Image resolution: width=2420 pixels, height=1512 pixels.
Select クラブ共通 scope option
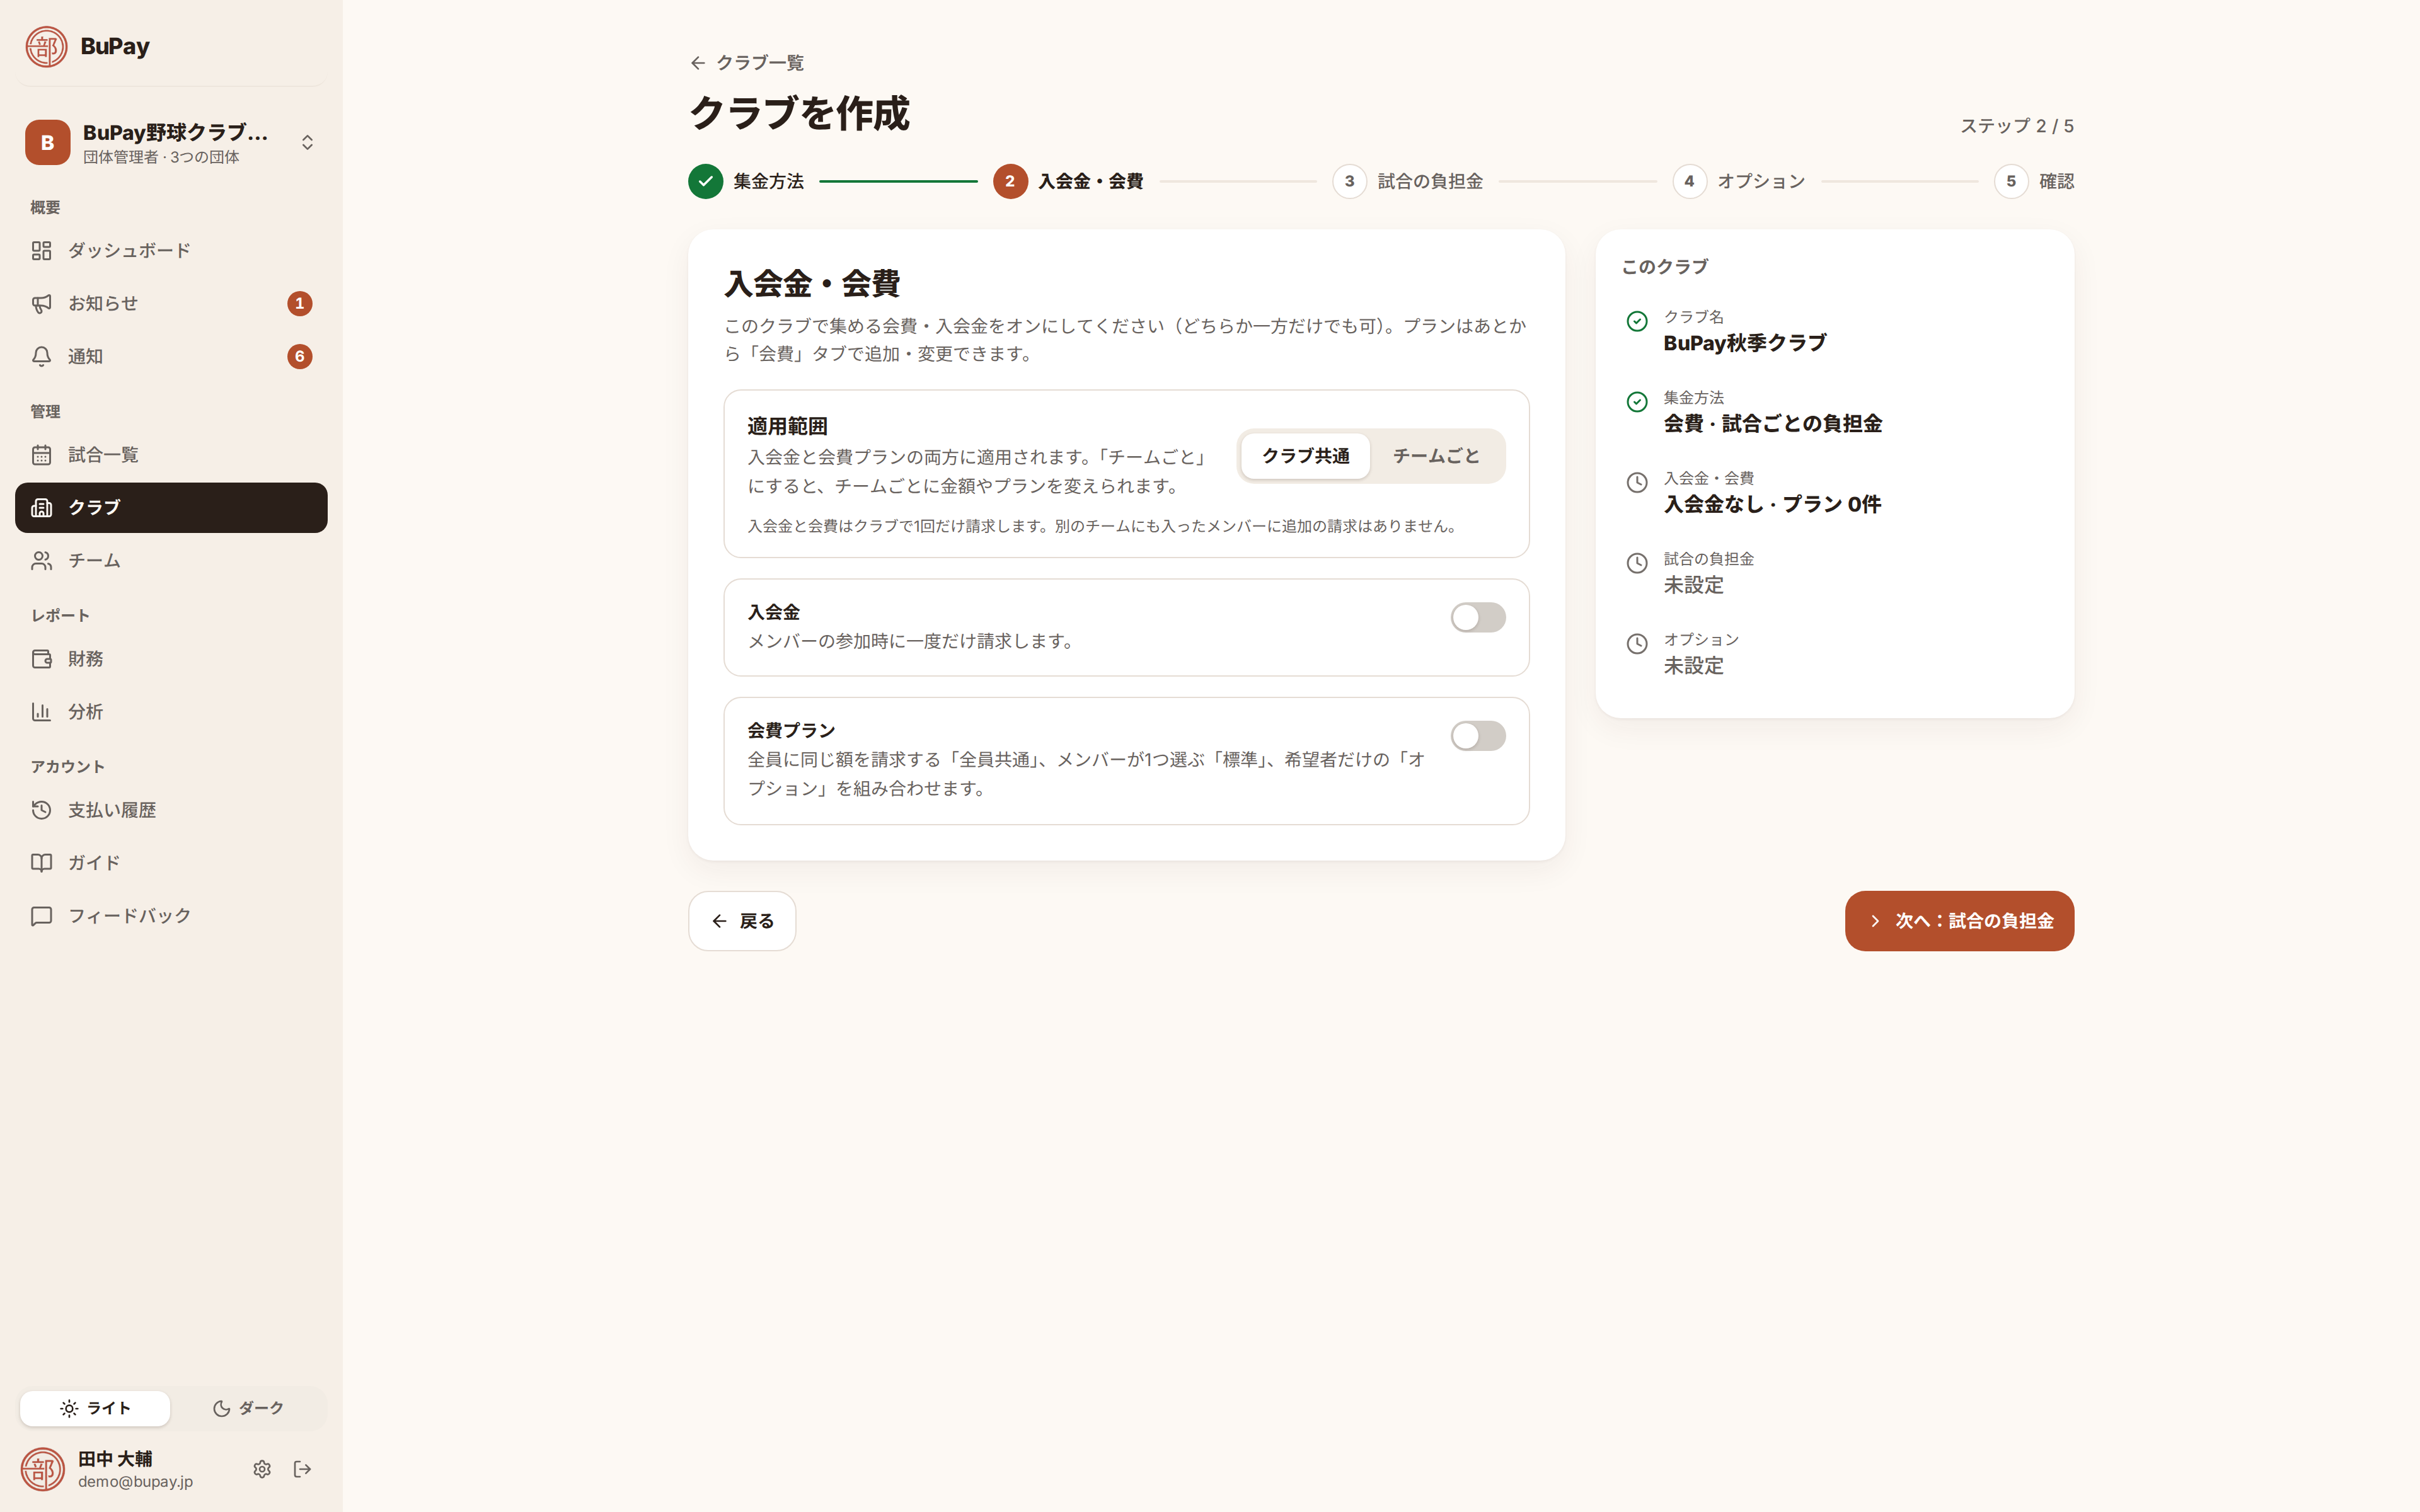(x=1305, y=456)
